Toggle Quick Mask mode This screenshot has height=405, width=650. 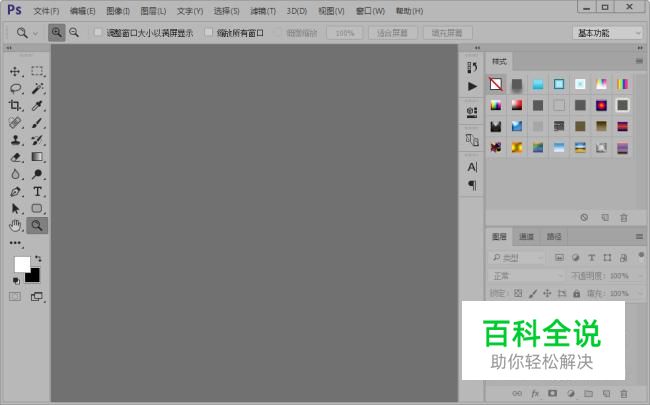[15, 296]
